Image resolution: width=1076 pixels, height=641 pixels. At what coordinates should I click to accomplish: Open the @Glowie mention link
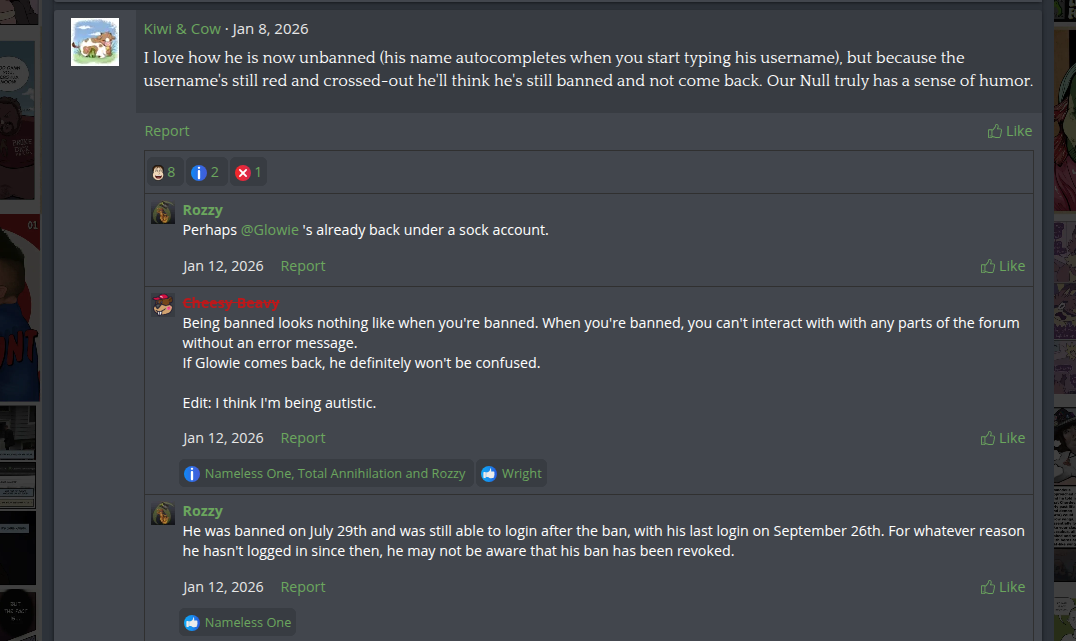[270, 230]
